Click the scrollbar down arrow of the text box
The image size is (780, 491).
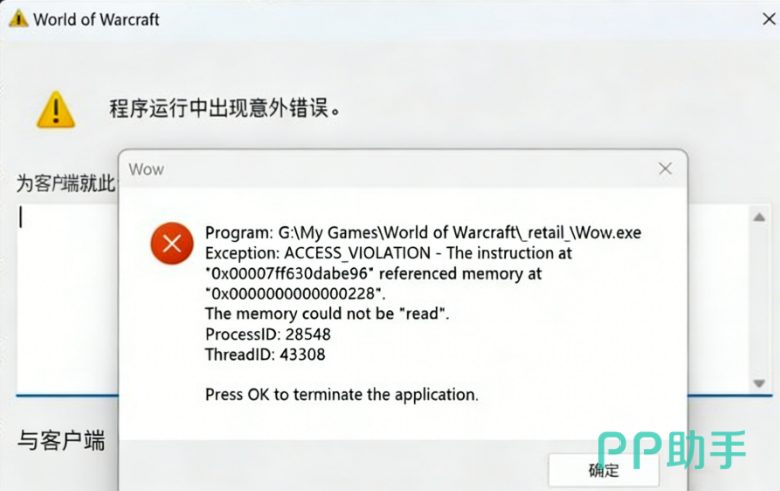[x=759, y=384]
